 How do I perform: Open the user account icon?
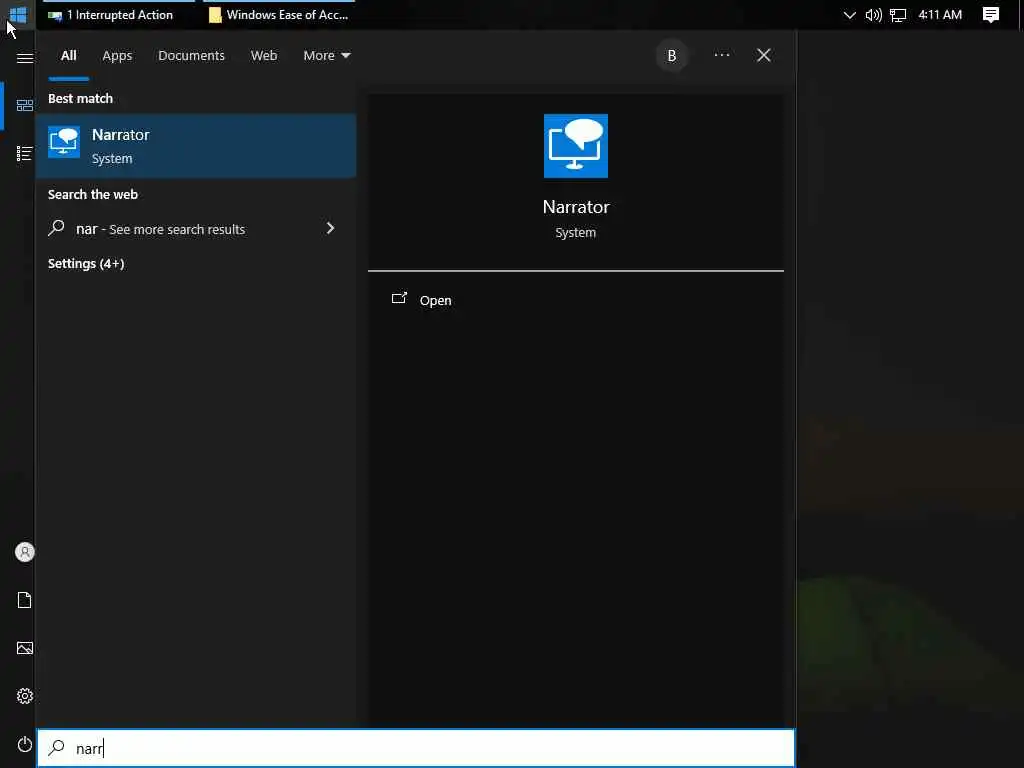[x=25, y=552]
